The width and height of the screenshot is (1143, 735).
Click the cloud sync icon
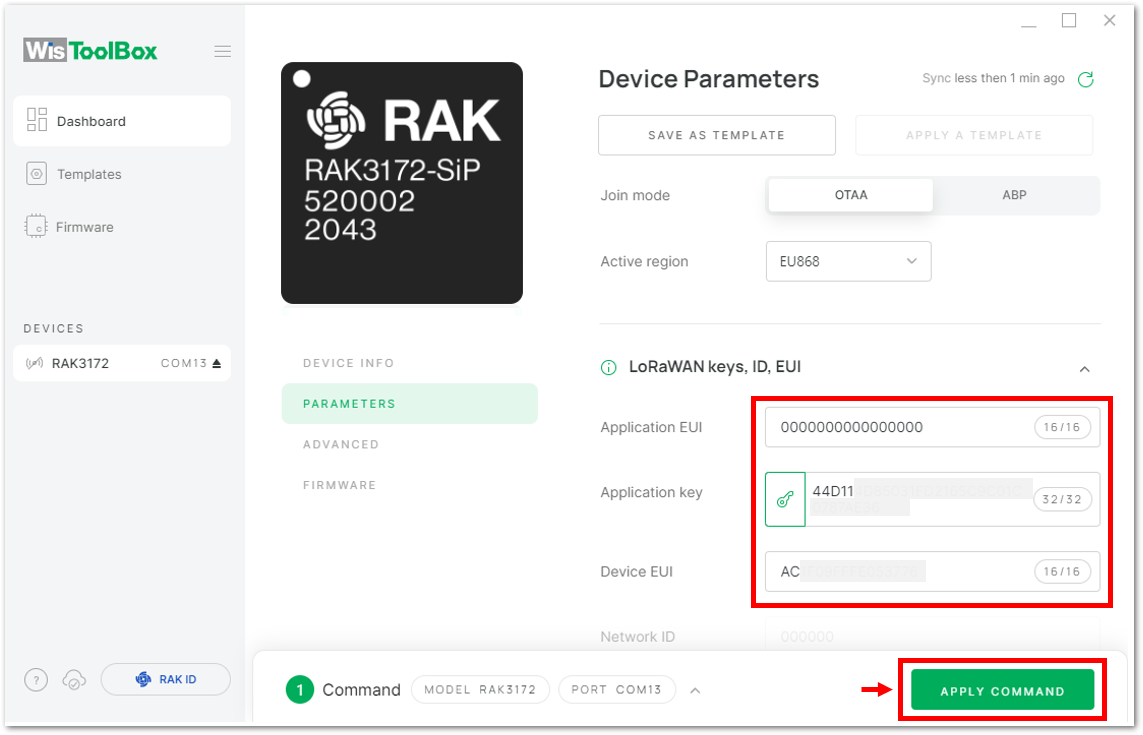tap(74, 680)
